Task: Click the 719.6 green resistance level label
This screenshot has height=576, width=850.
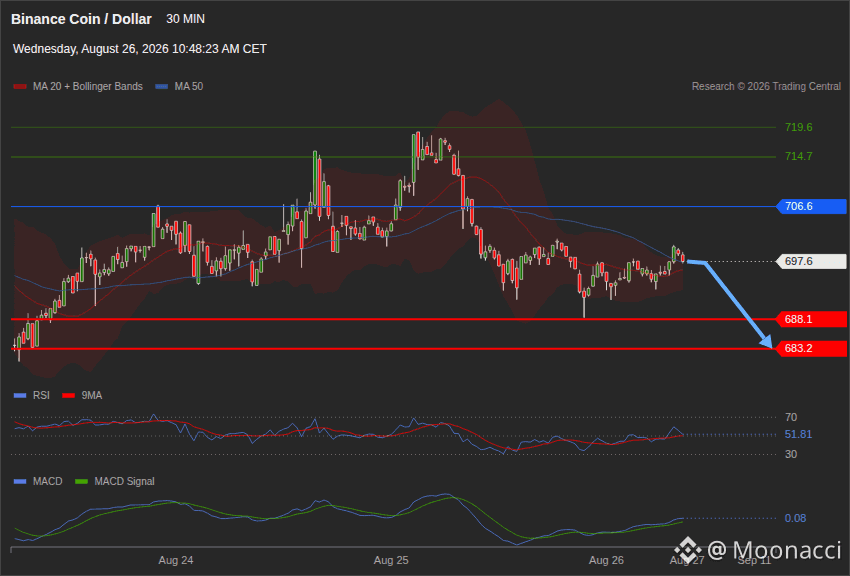Action: point(799,127)
